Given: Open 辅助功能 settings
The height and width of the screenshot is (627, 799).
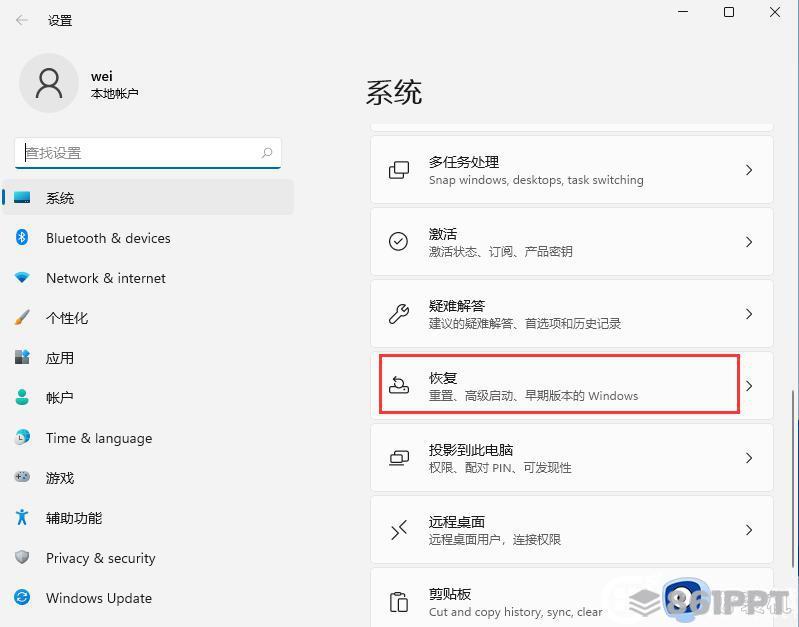Looking at the screenshot, I should pos(148,517).
